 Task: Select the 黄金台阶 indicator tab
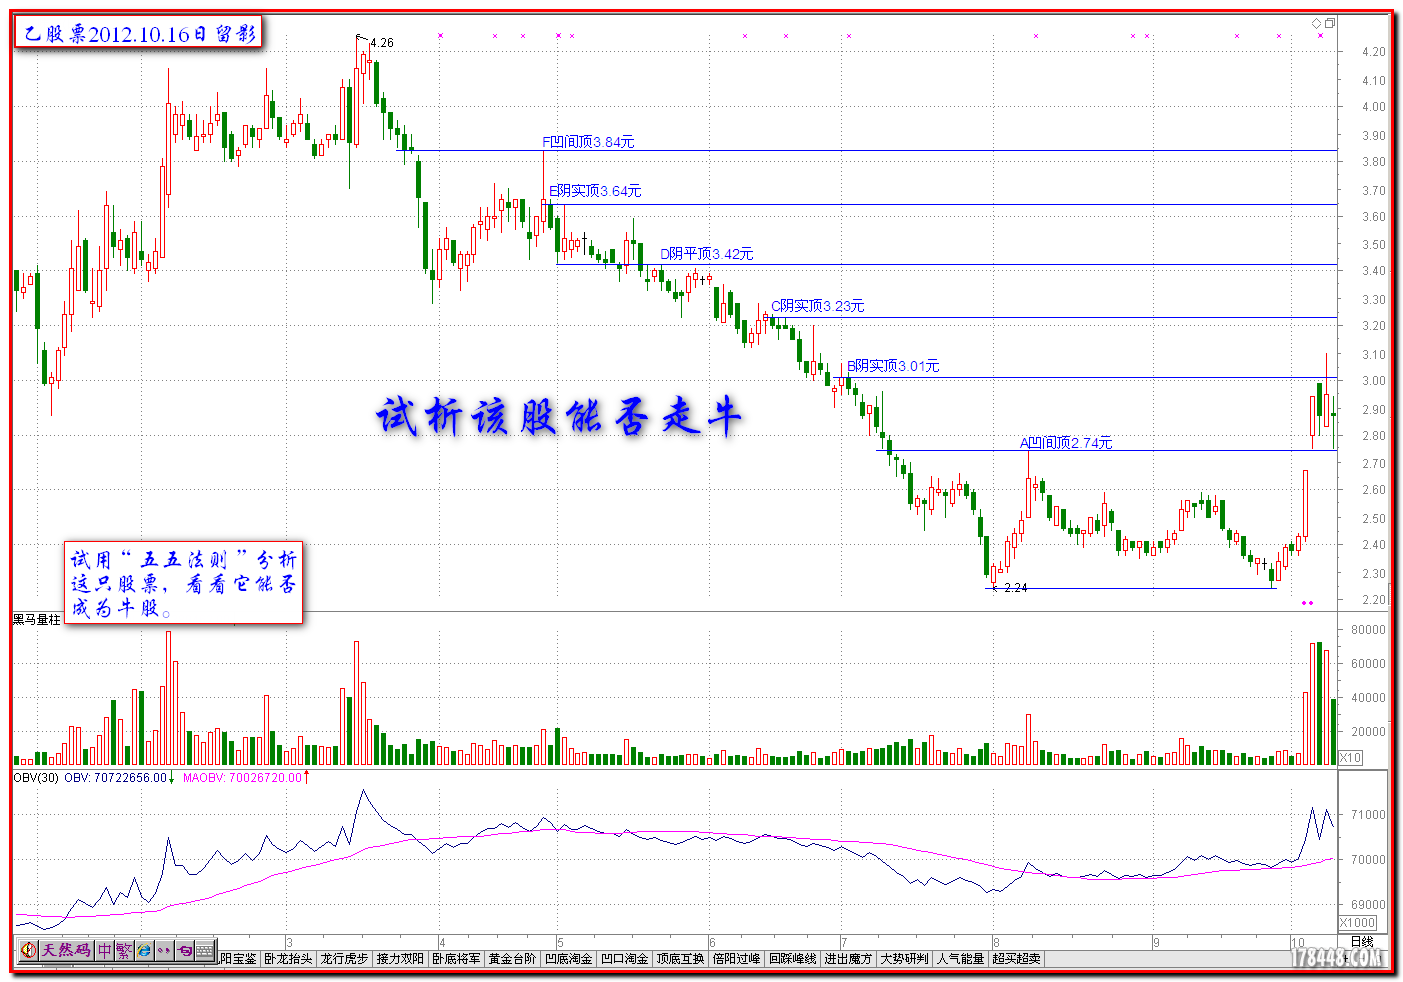[x=512, y=958]
